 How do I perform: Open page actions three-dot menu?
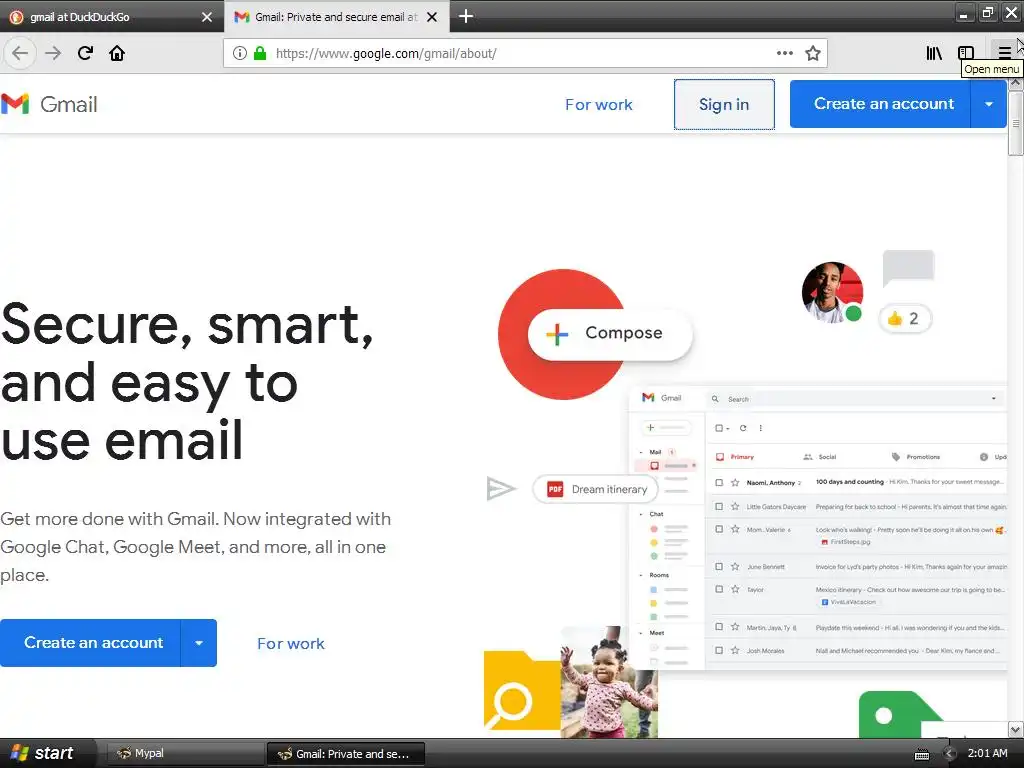(785, 53)
